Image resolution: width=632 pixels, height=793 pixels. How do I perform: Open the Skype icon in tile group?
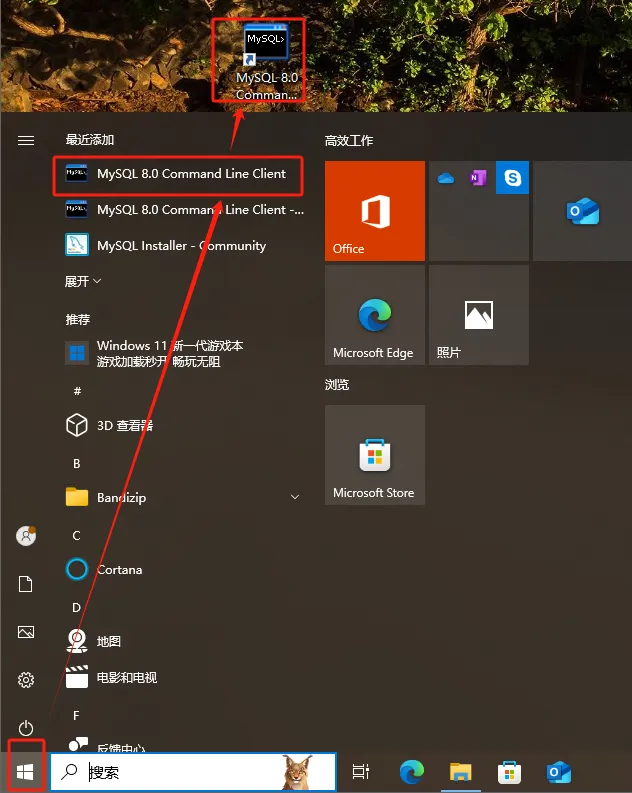[x=512, y=178]
